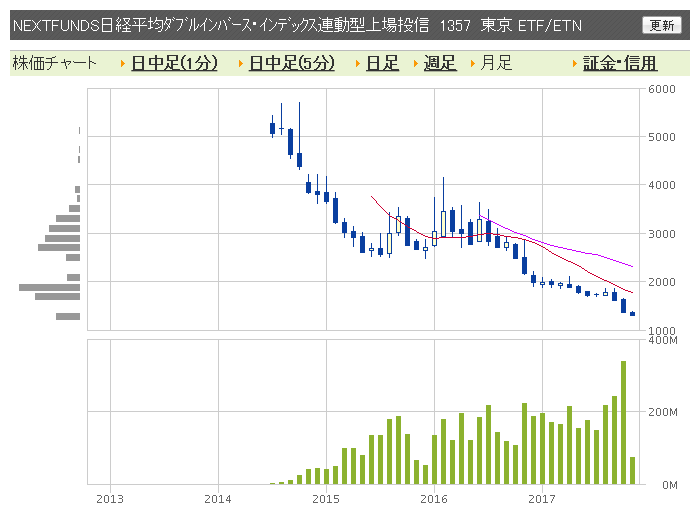Click orange arrow beside 月足
696x522 pixels.
tap(472, 63)
